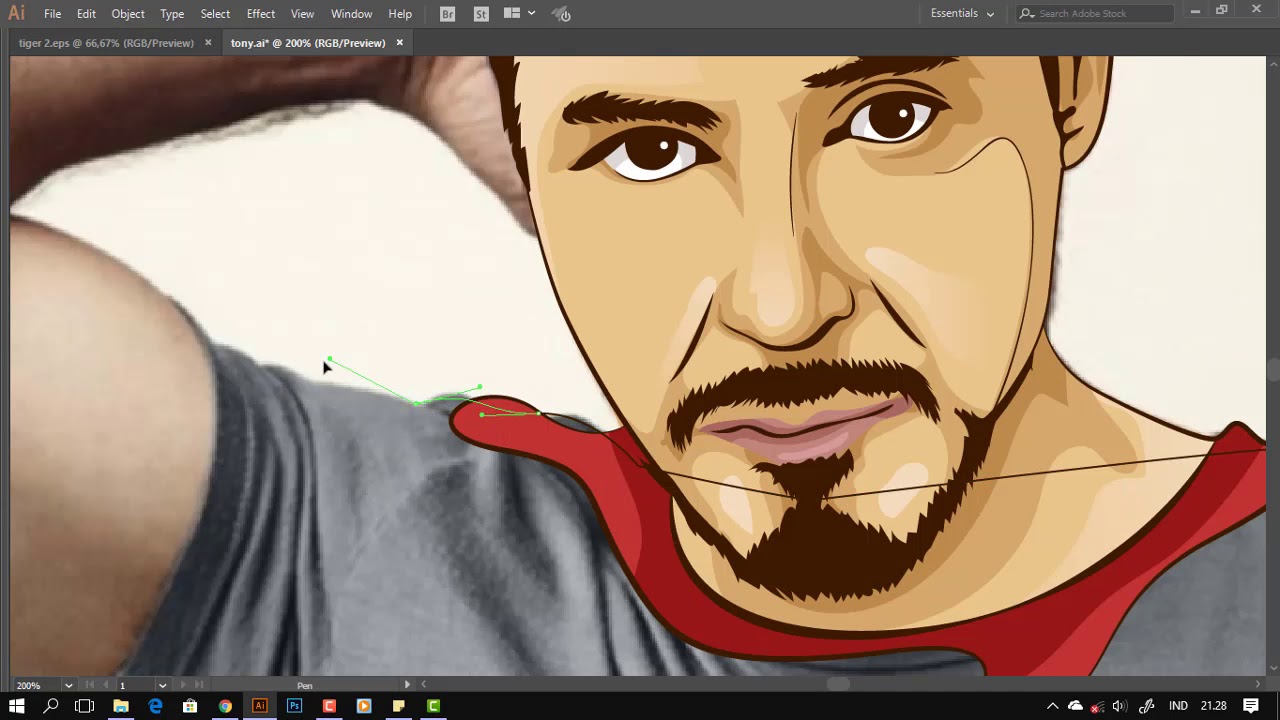The image size is (1280, 720).
Task: Open Chrome from the taskbar
Action: tap(224, 706)
